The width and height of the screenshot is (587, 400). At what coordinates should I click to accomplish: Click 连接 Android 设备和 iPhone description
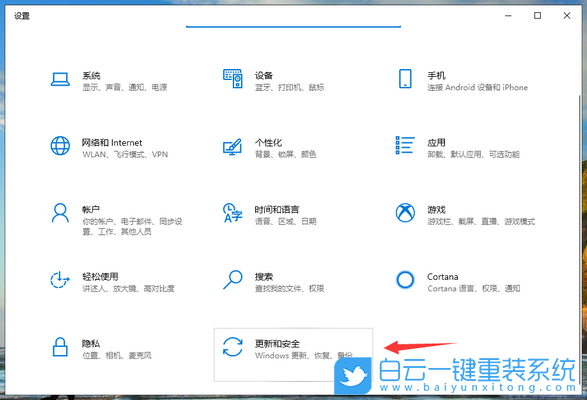478,87
